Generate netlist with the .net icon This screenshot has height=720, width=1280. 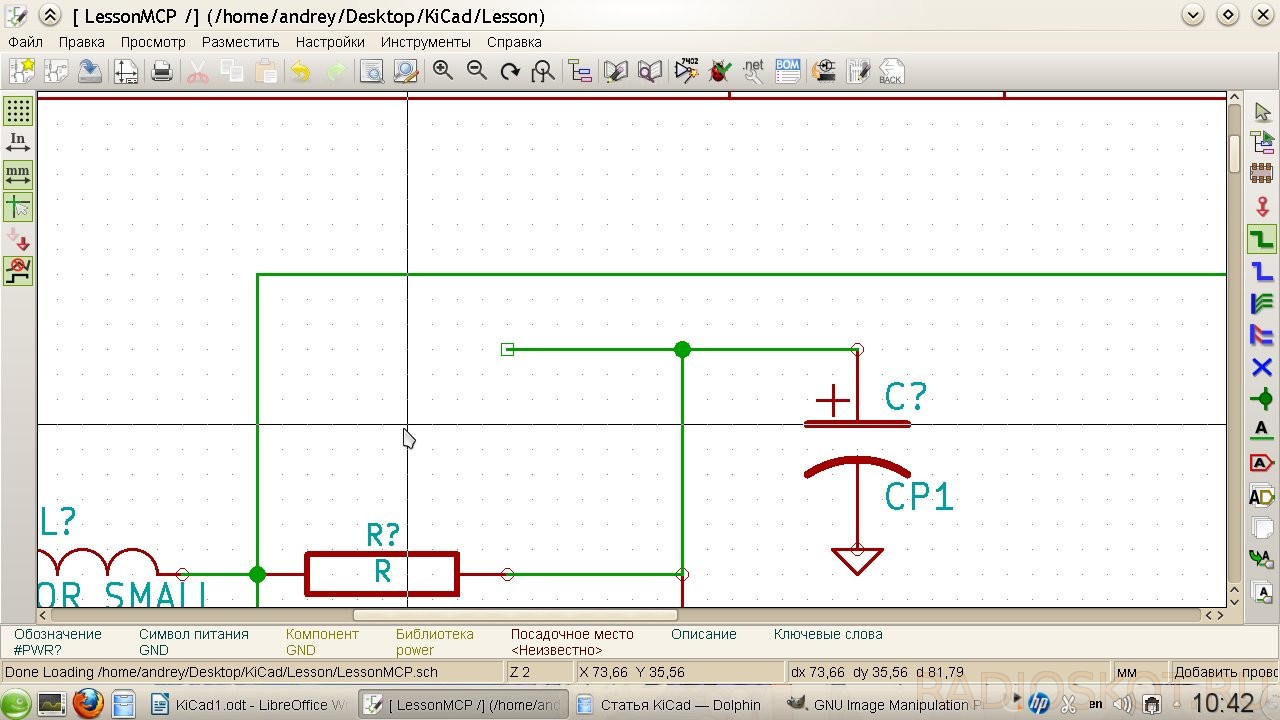754,71
